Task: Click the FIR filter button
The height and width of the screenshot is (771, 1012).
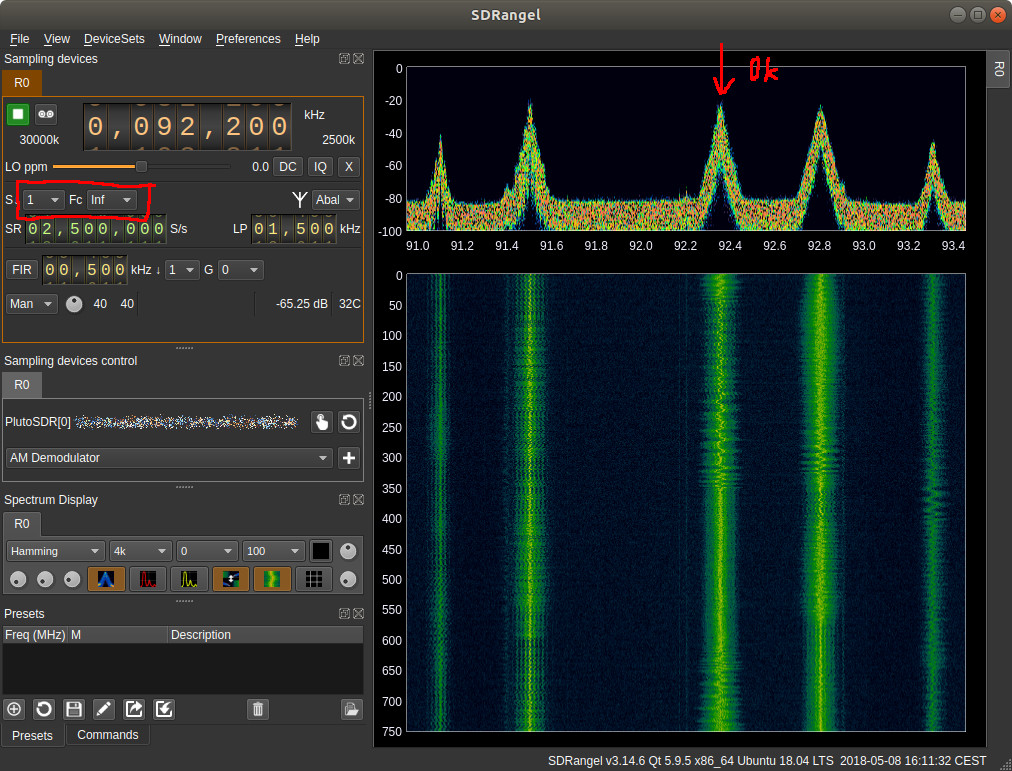Action: pyautogui.click(x=20, y=269)
